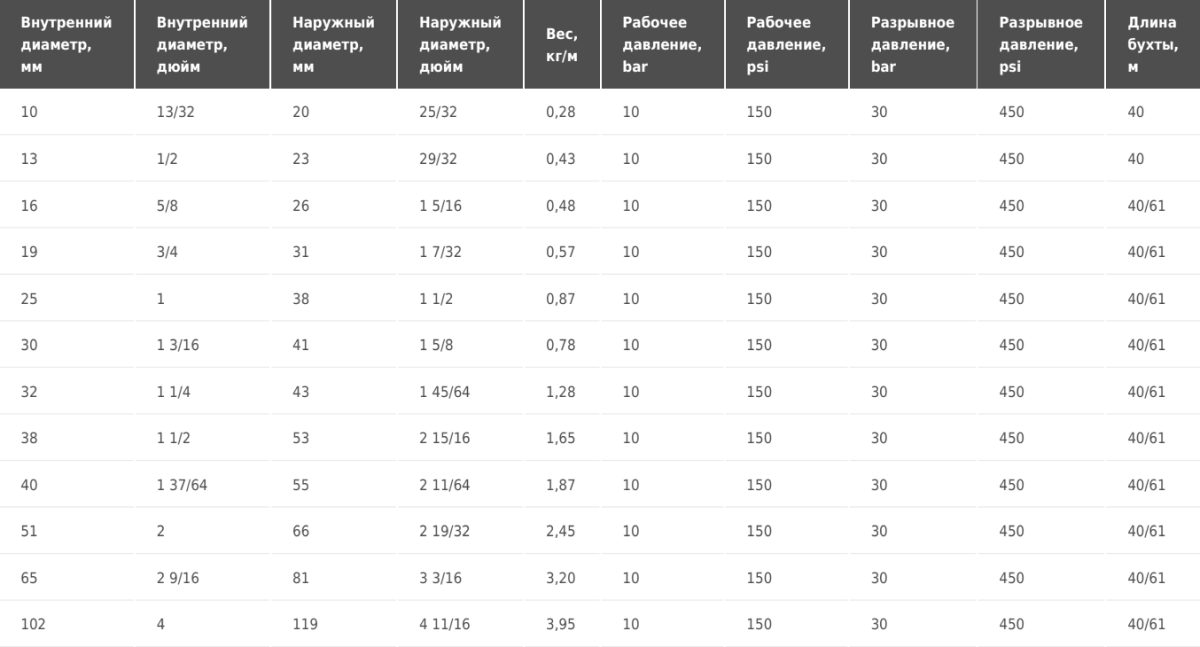
Task: Click the outer diameter 1 45/64 cell
Action: click(461, 391)
